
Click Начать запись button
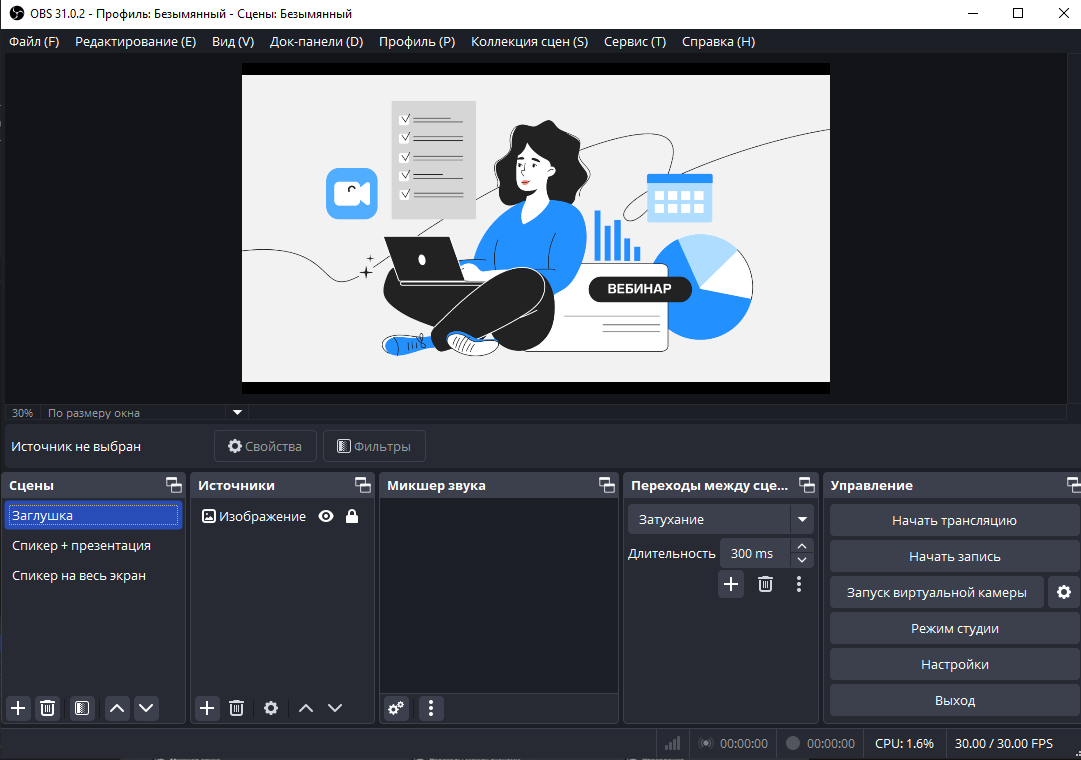[954, 556]
